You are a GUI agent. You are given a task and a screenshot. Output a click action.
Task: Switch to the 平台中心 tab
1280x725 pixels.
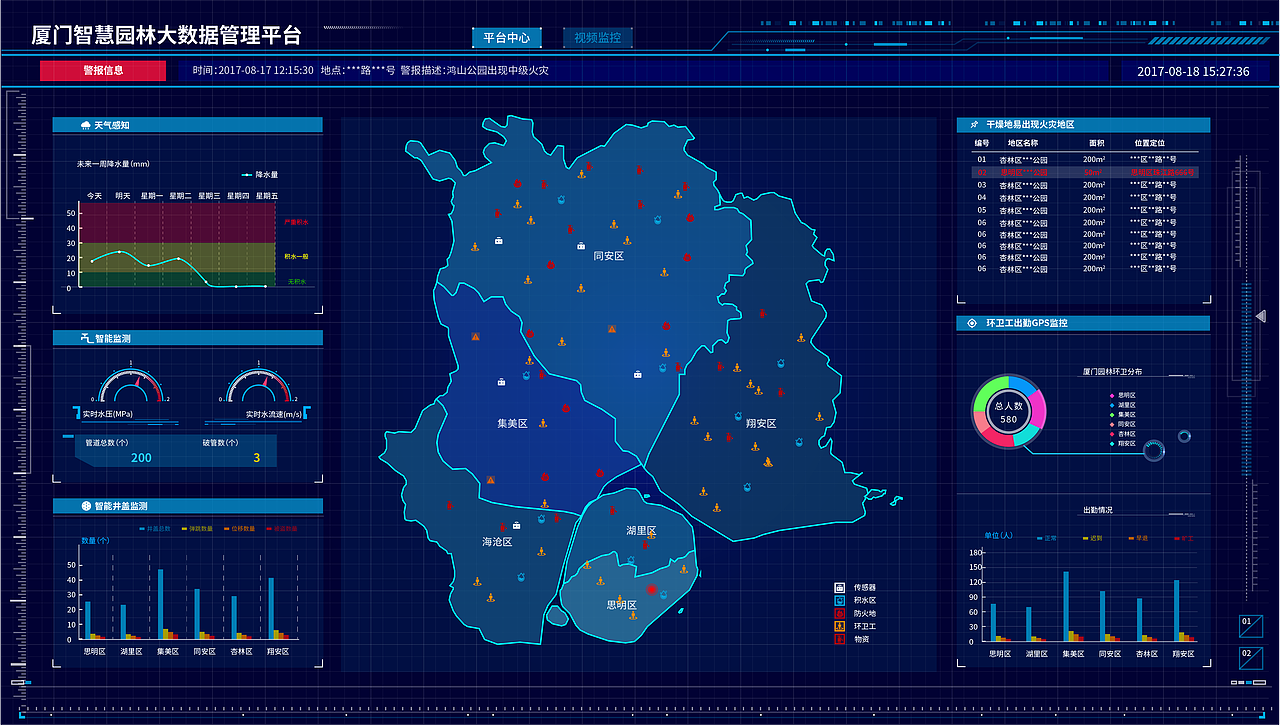pos(506,38)
